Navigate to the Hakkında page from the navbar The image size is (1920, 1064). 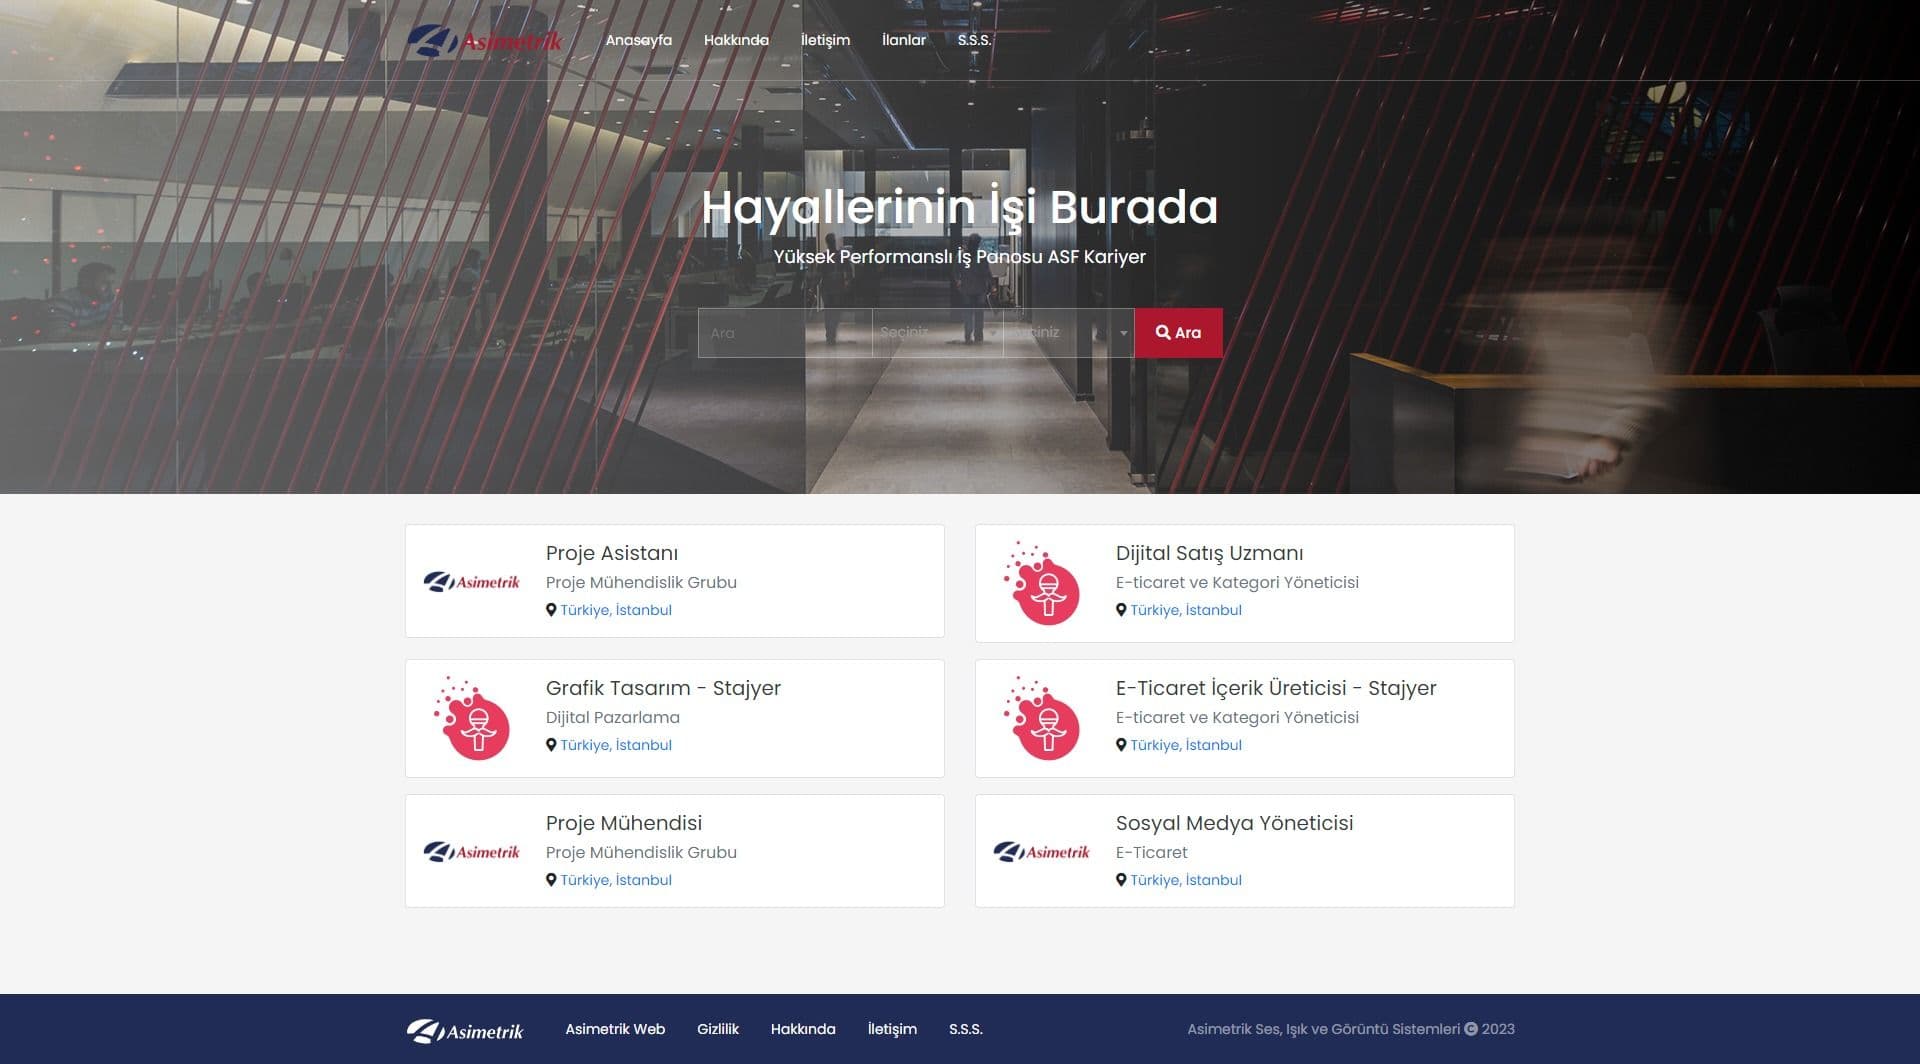pos(736,40)
